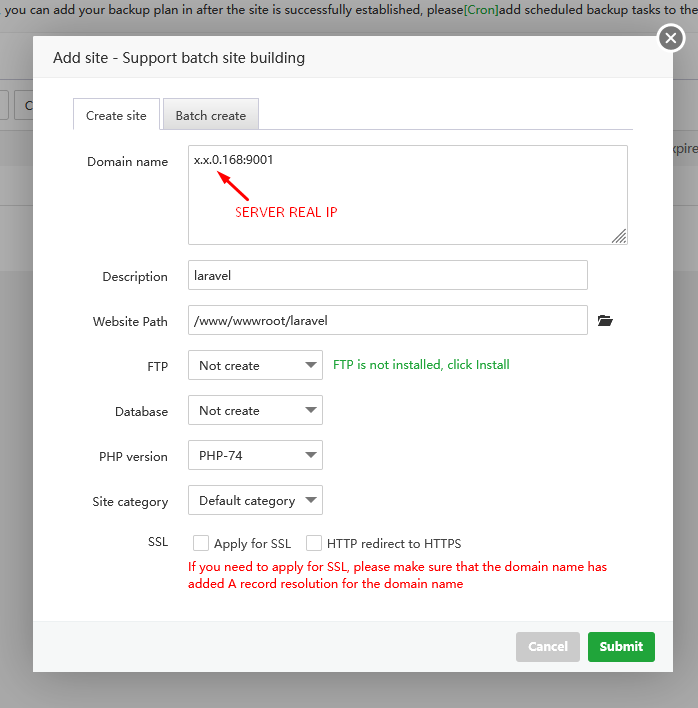The height and width of the screenshot is (708, 698).
Task: Click the Domain name textarea resize handle
Action: click(x=619, y=236)
